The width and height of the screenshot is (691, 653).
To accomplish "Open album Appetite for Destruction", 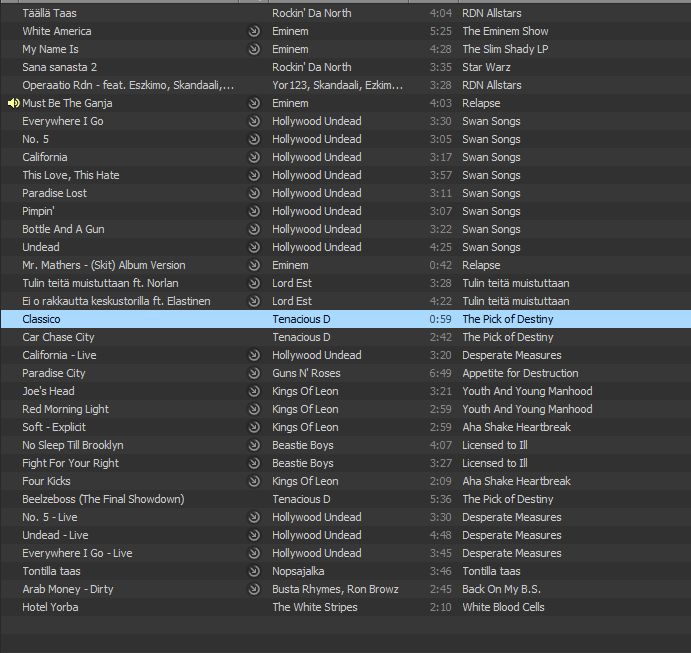I will [520, 373].
